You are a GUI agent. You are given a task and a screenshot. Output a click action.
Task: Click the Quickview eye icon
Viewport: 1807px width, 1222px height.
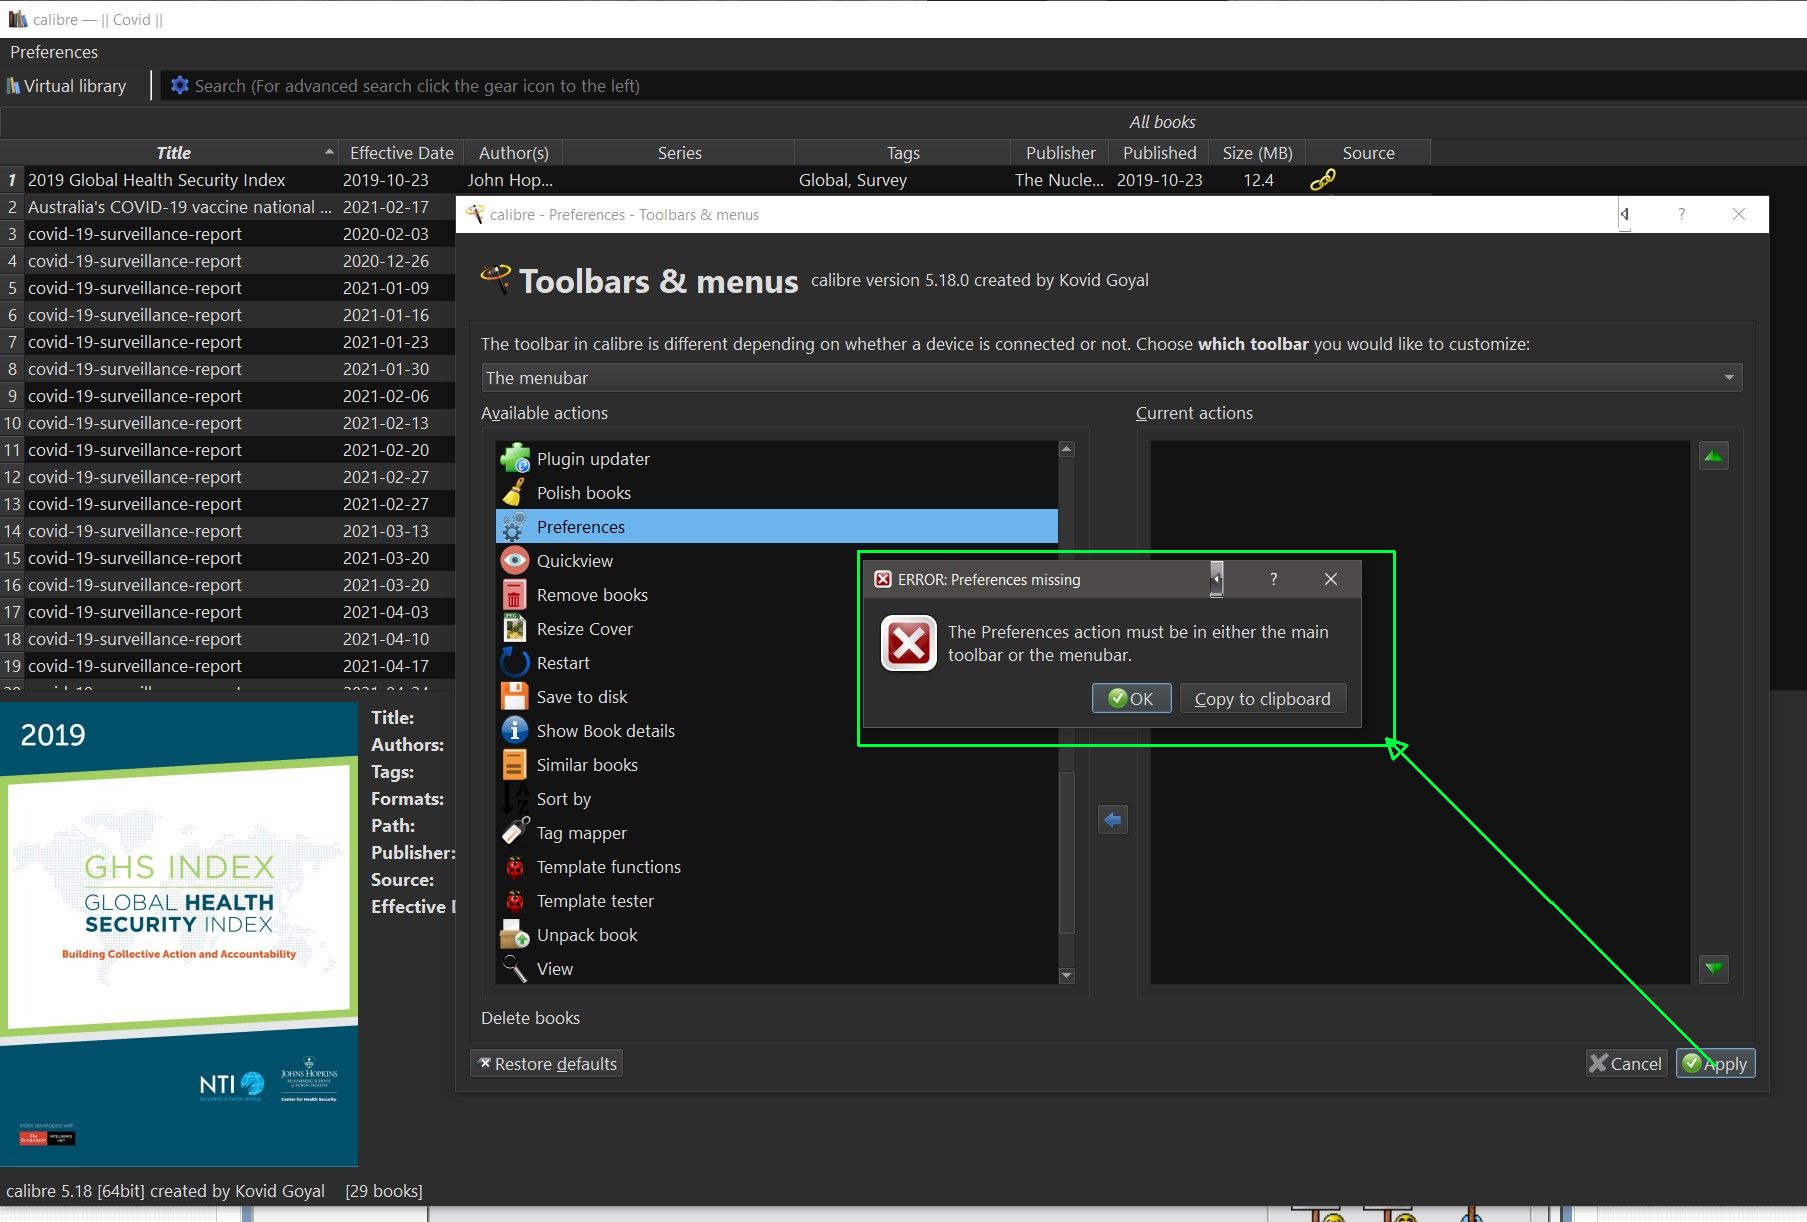pos(515,561)
